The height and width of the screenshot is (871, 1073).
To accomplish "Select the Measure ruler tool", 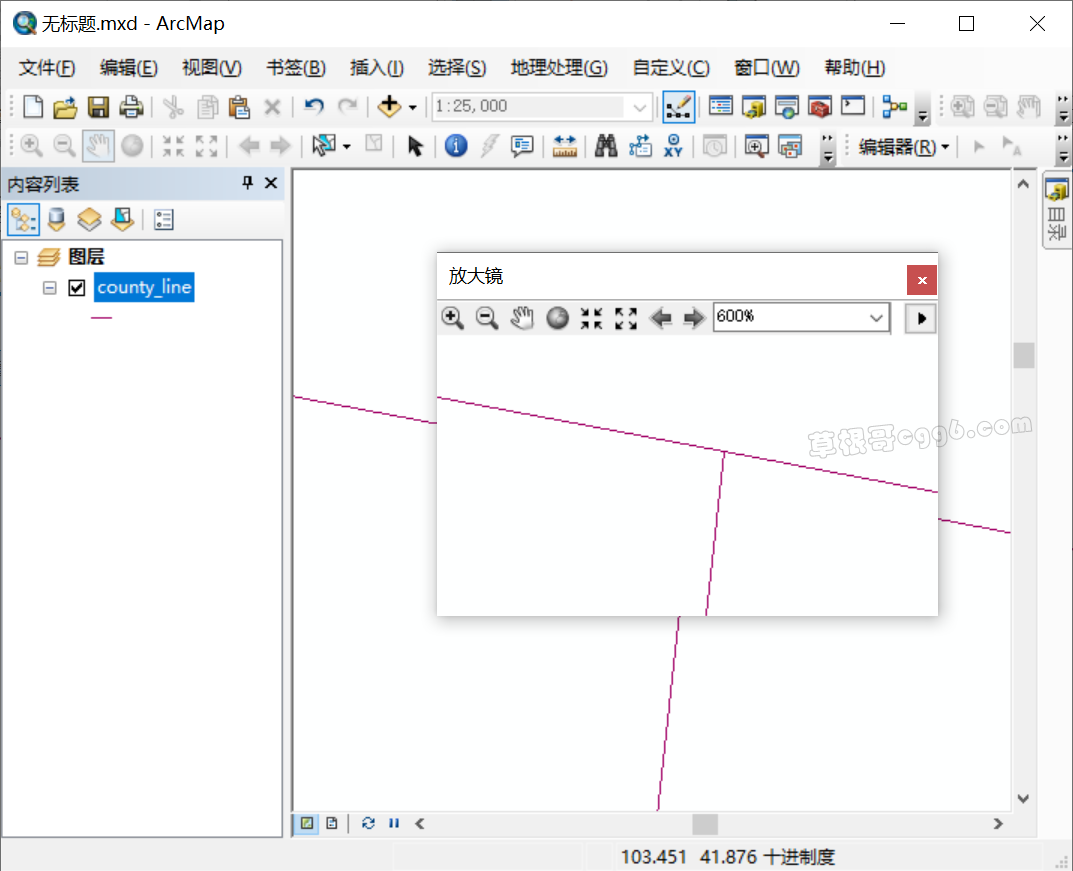I will pyautogui.click(x=565, y=146).
